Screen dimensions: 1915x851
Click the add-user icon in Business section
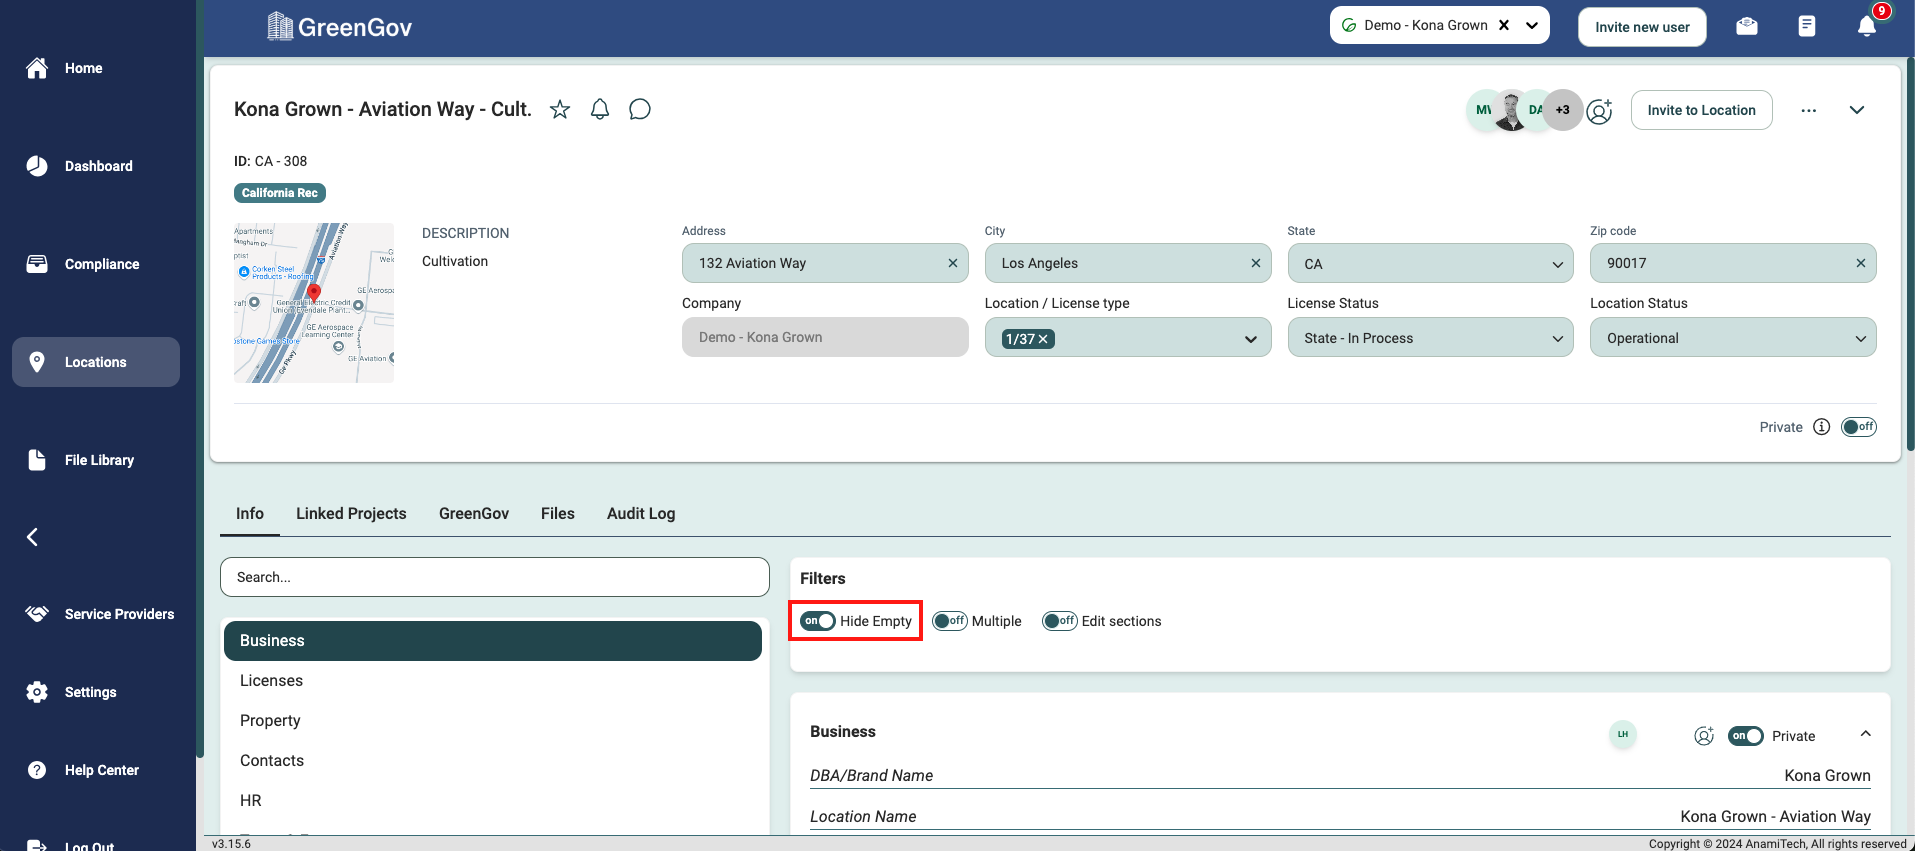[x=1704, y=736]
